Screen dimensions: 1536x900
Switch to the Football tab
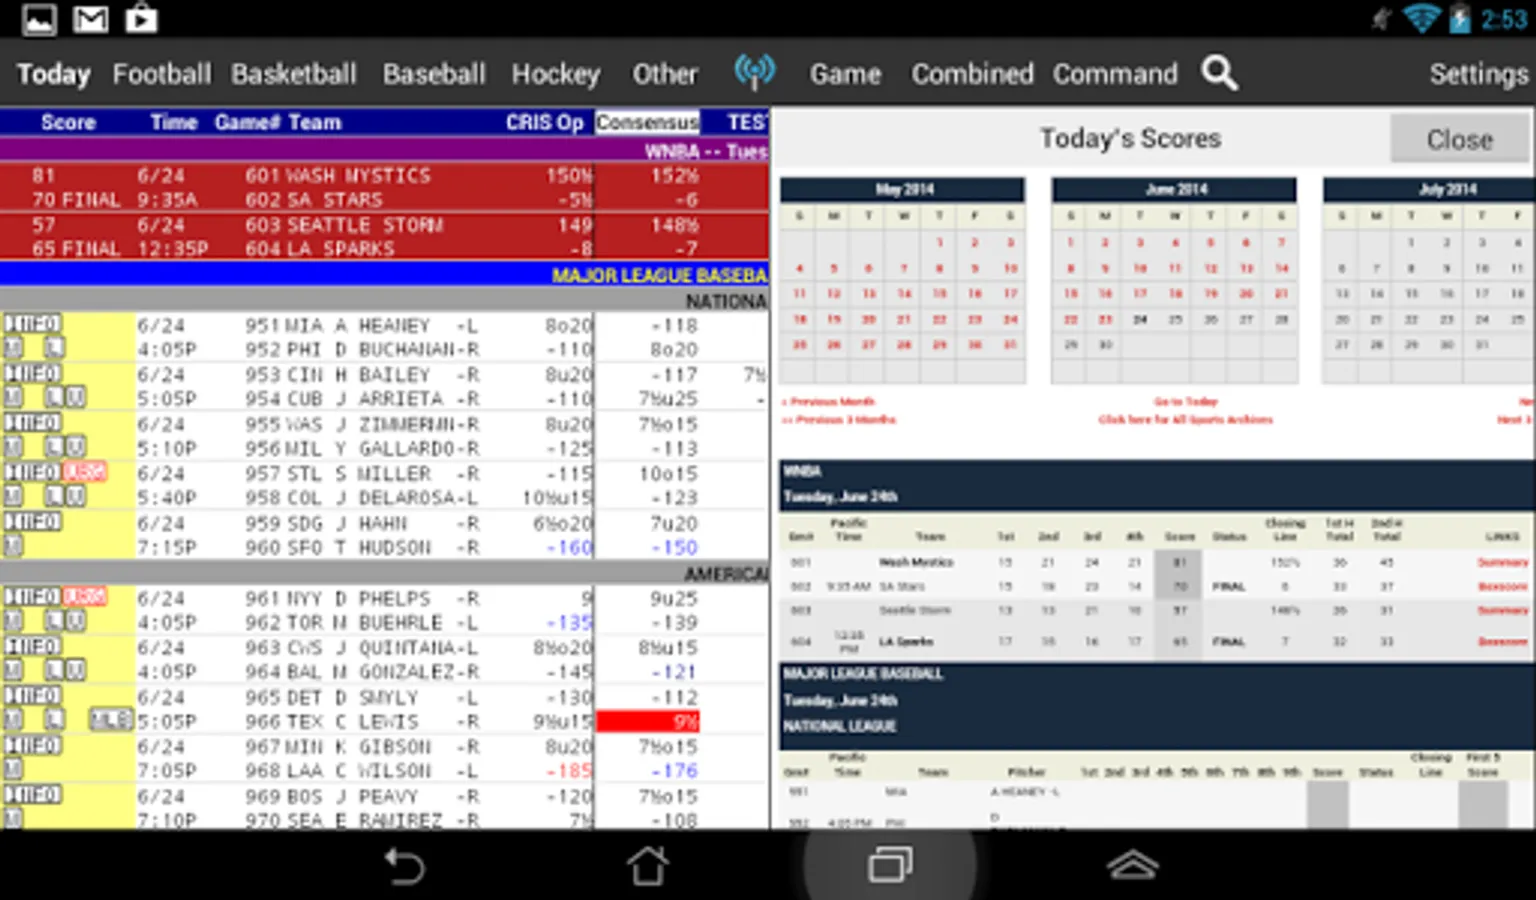point(162,74)
